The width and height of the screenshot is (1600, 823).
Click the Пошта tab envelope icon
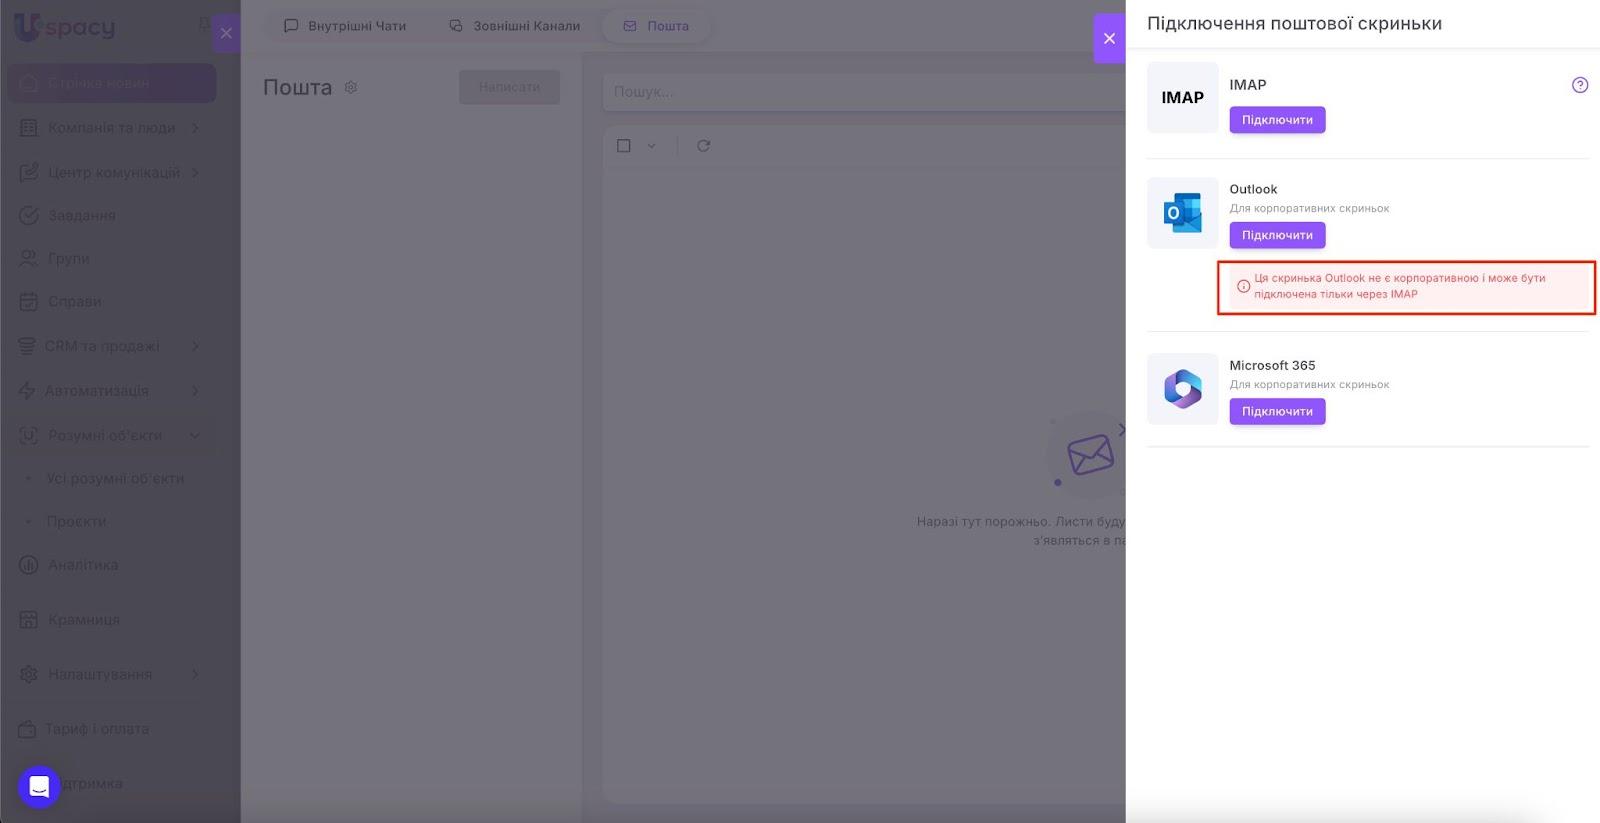pyautogui.click(x=630, y=26)
